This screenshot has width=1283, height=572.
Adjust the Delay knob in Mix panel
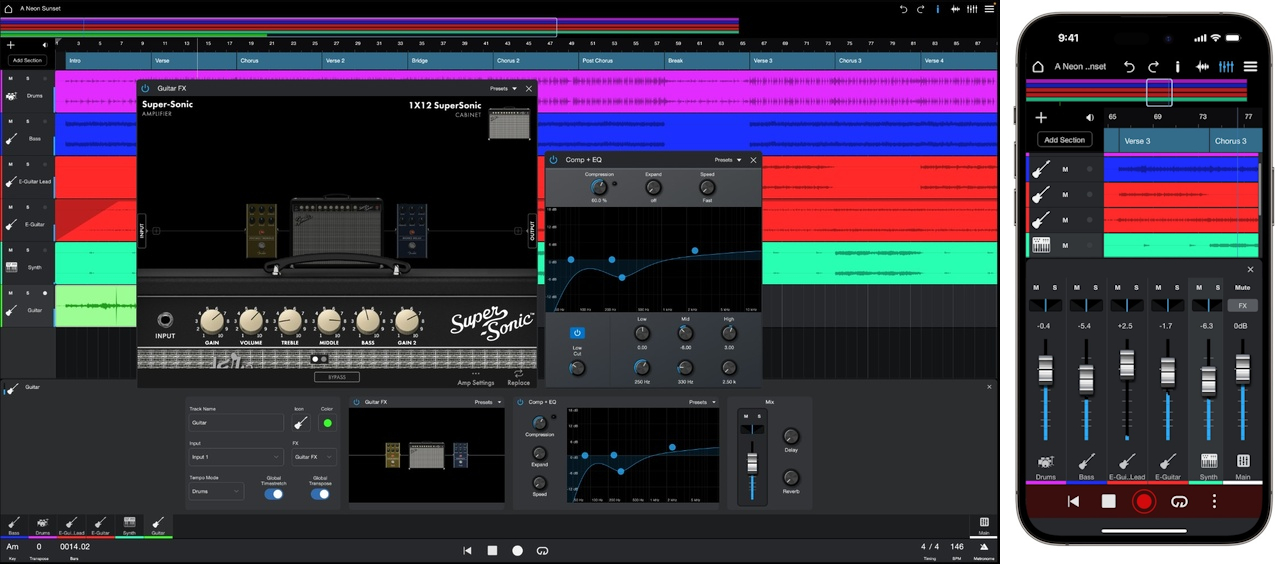791,436
